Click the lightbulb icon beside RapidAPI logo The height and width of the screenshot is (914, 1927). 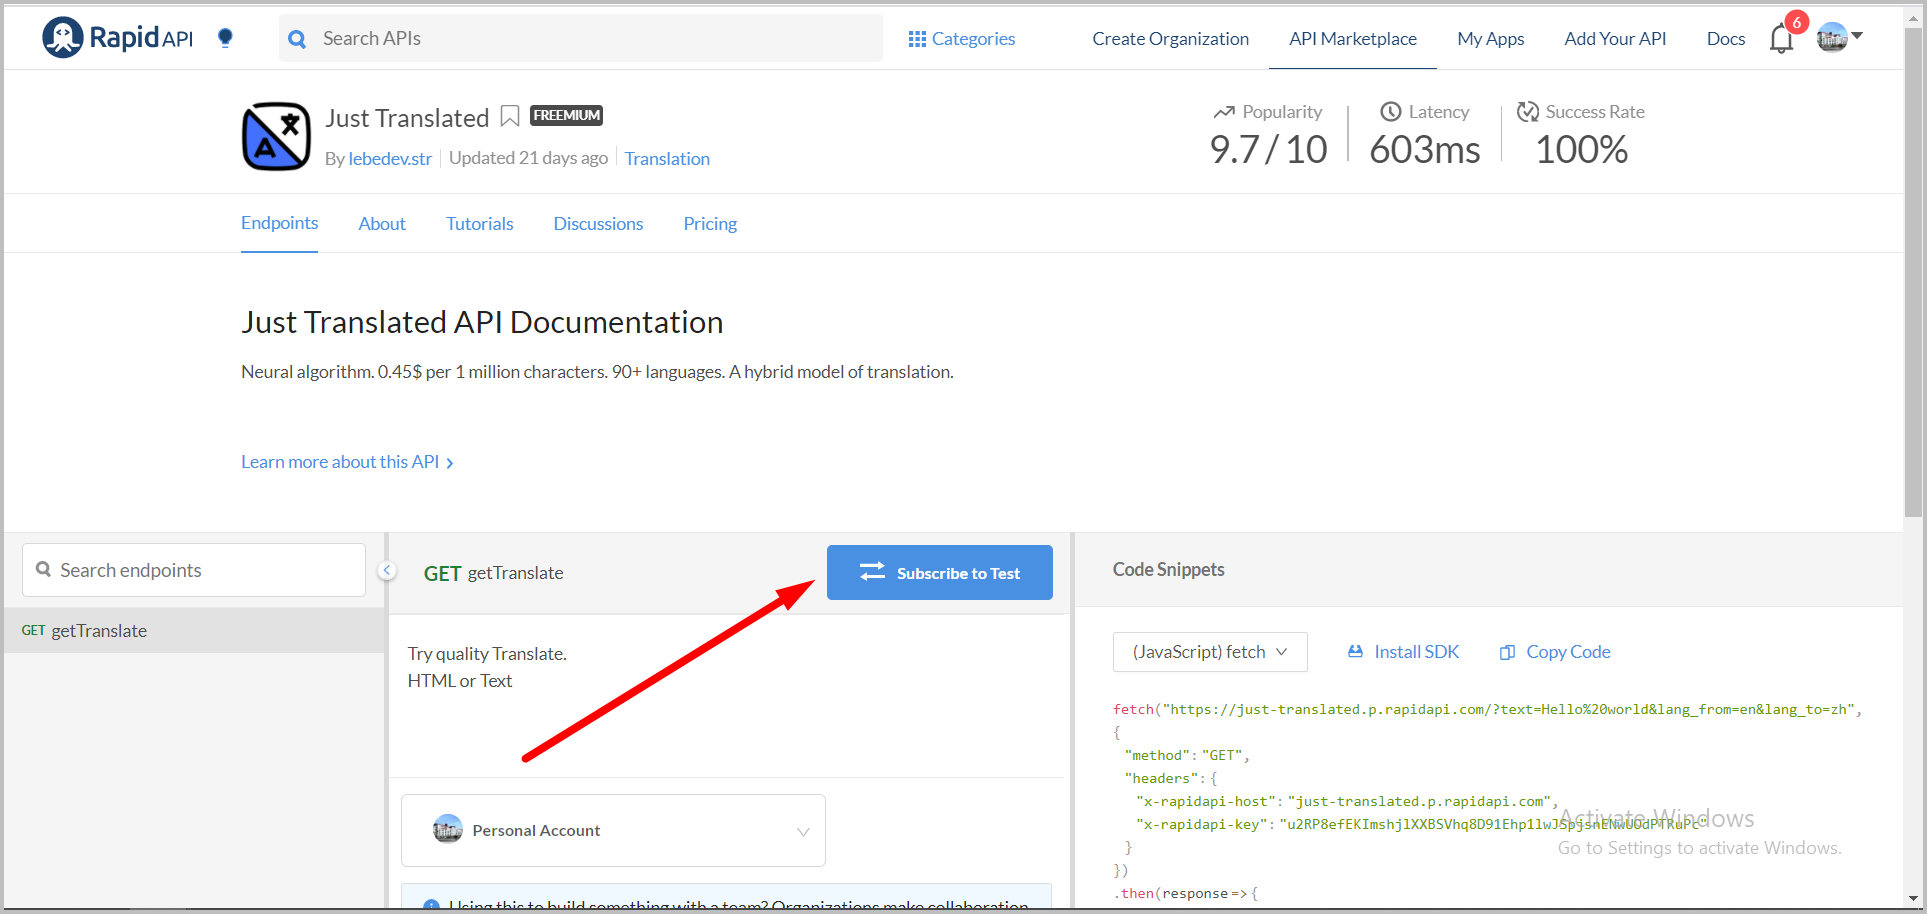point(225,38)
